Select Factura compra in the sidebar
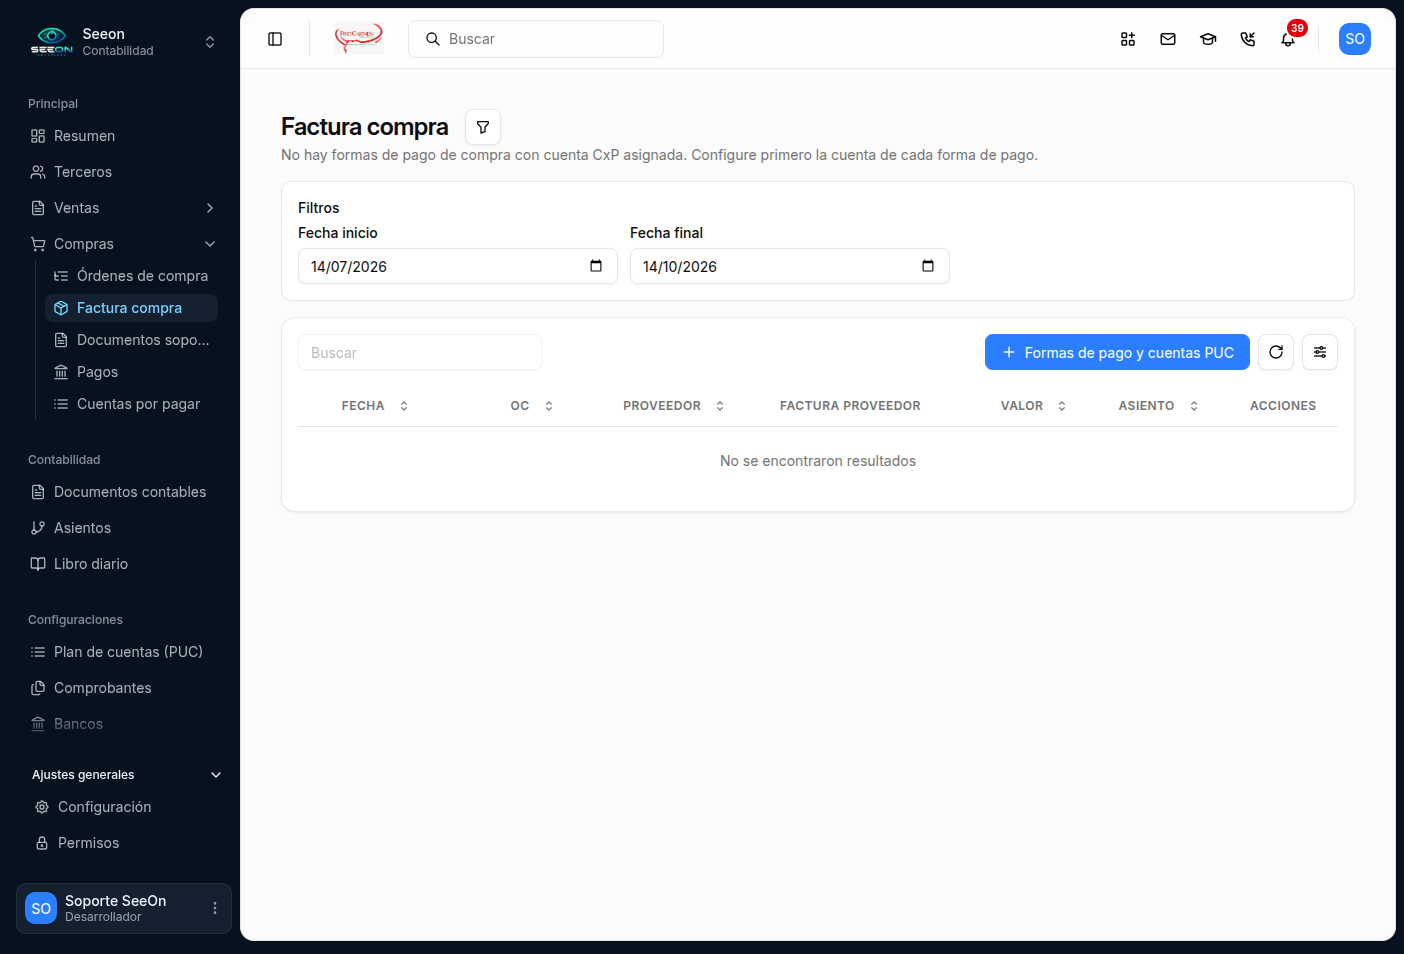 click(x=132, y=308)
